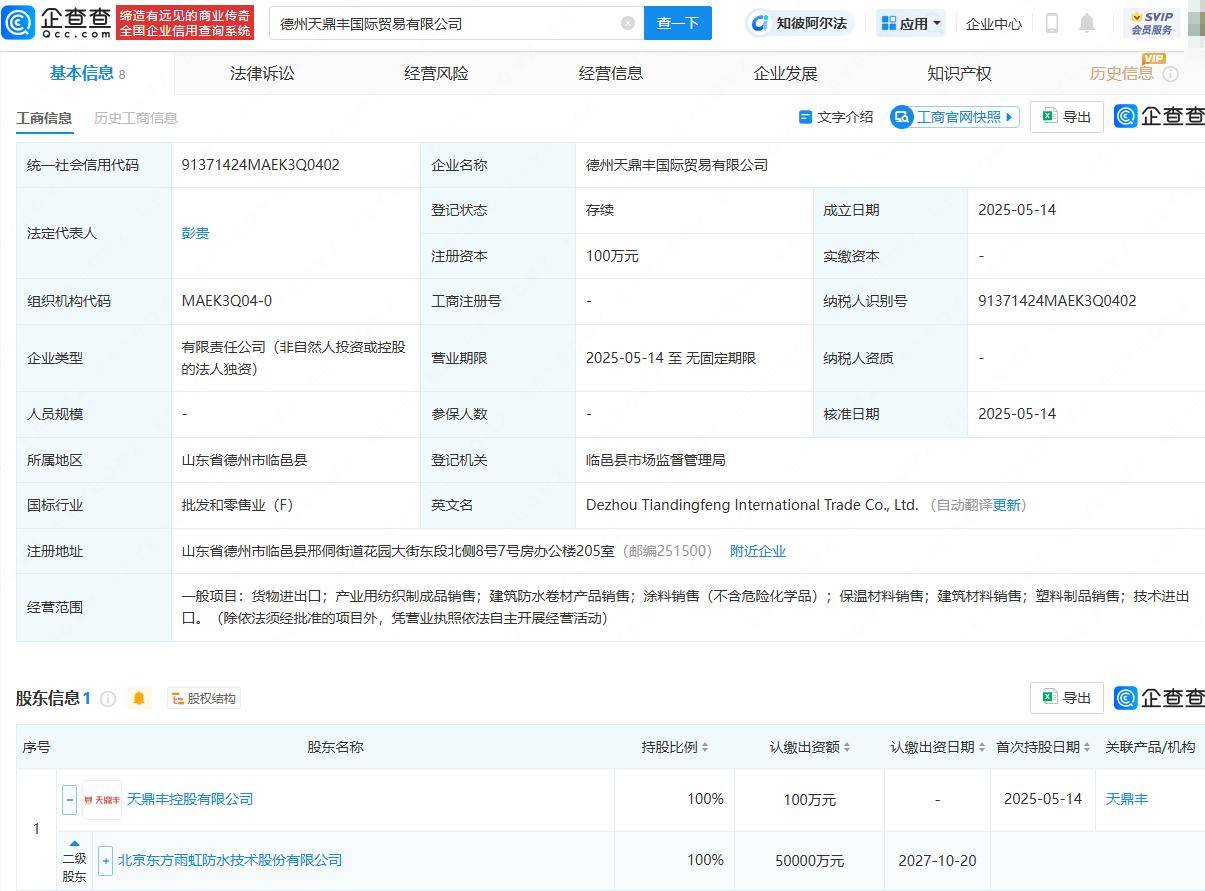Click the SVIP 会员服务 badge
The image size is (1205, 891).
1152,23
